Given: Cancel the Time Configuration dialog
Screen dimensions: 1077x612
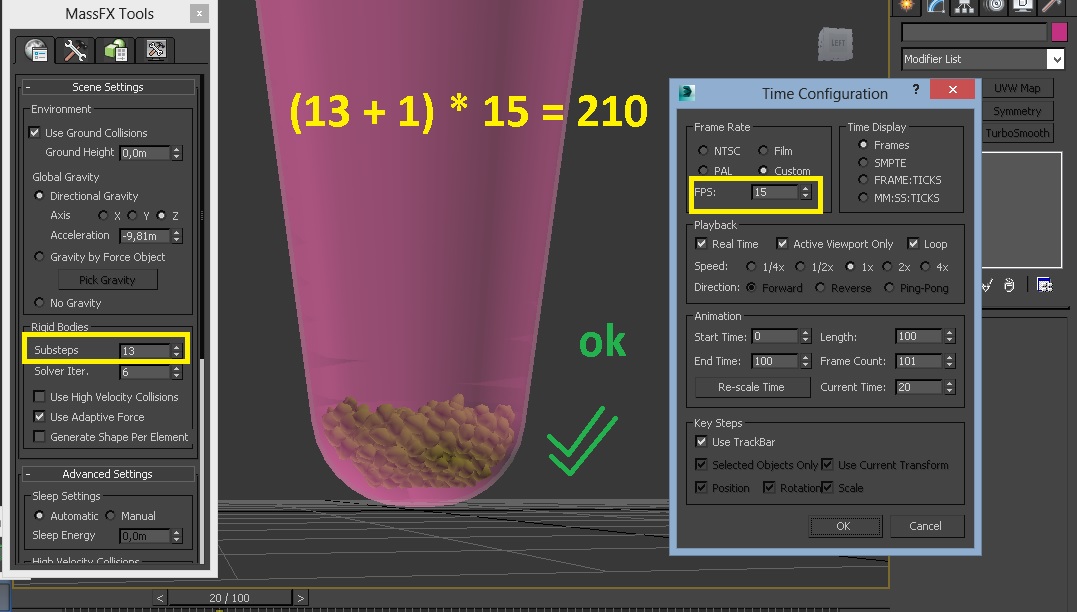Looking at the screenshot, I should pos(927,526).
